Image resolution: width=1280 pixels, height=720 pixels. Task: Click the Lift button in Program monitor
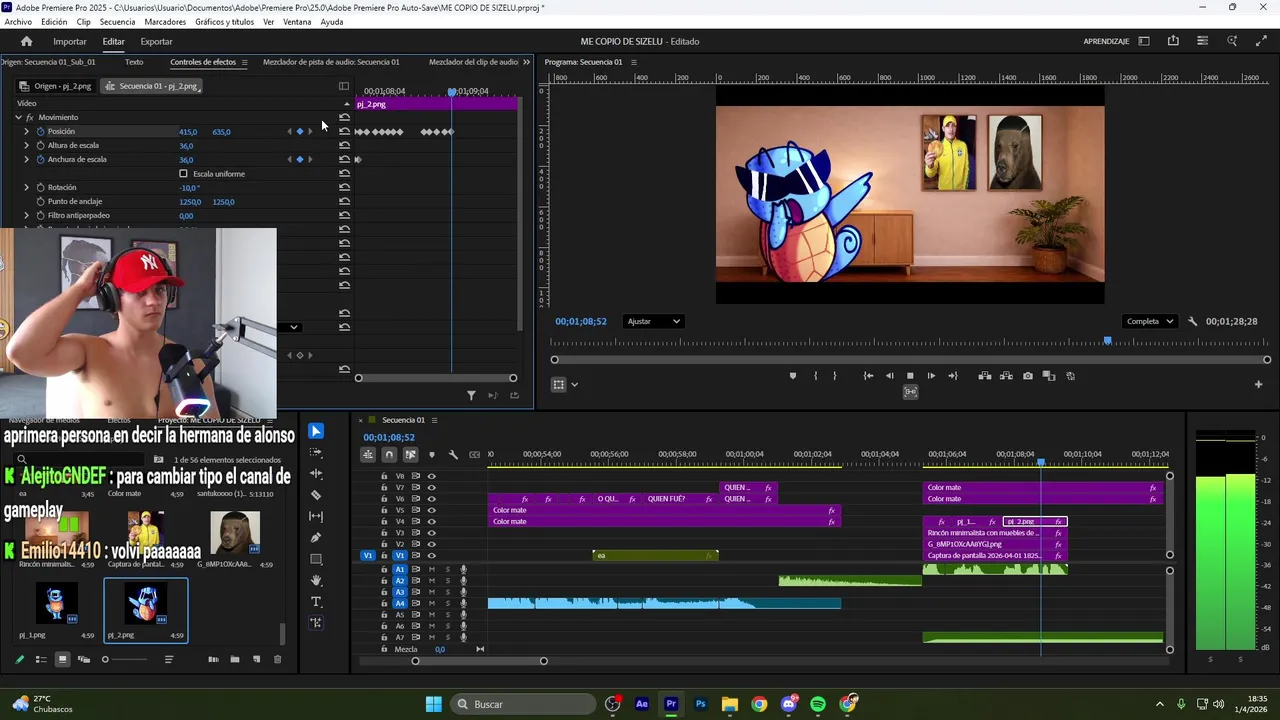point(985,376)
